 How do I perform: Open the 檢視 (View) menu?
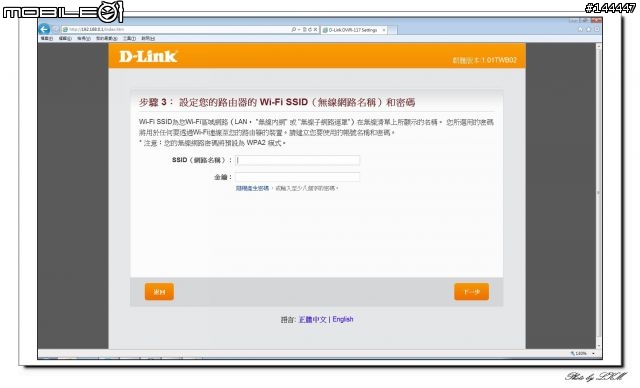84,38
